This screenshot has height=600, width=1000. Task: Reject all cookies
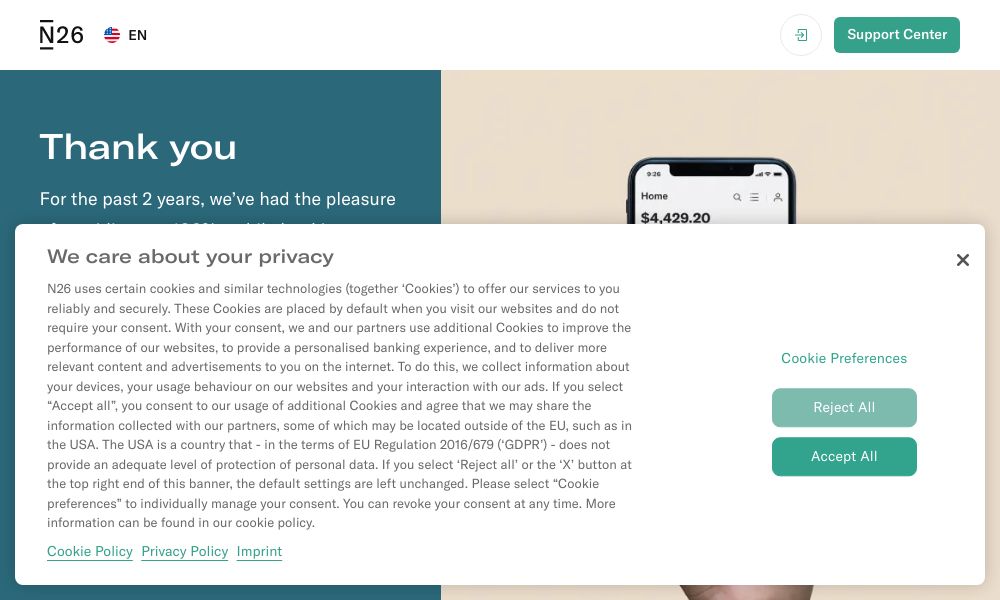click(x=844, y=407)
